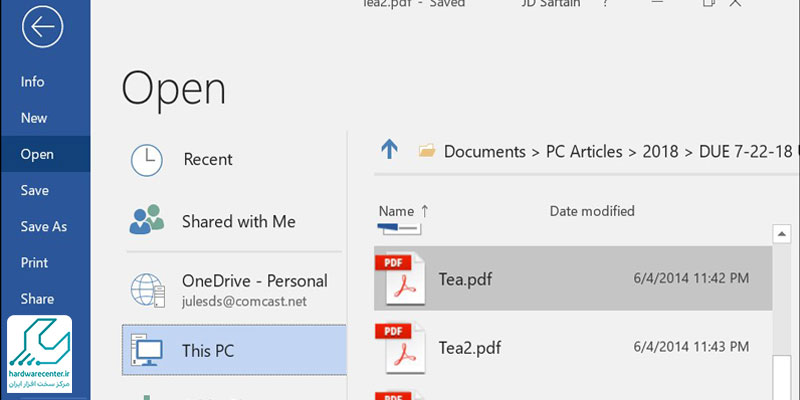This screenshot has width=800, height=400.
Task: Click Tea2.pdf date 6/4/2014 11:43 PM
Action: [691, 348]
